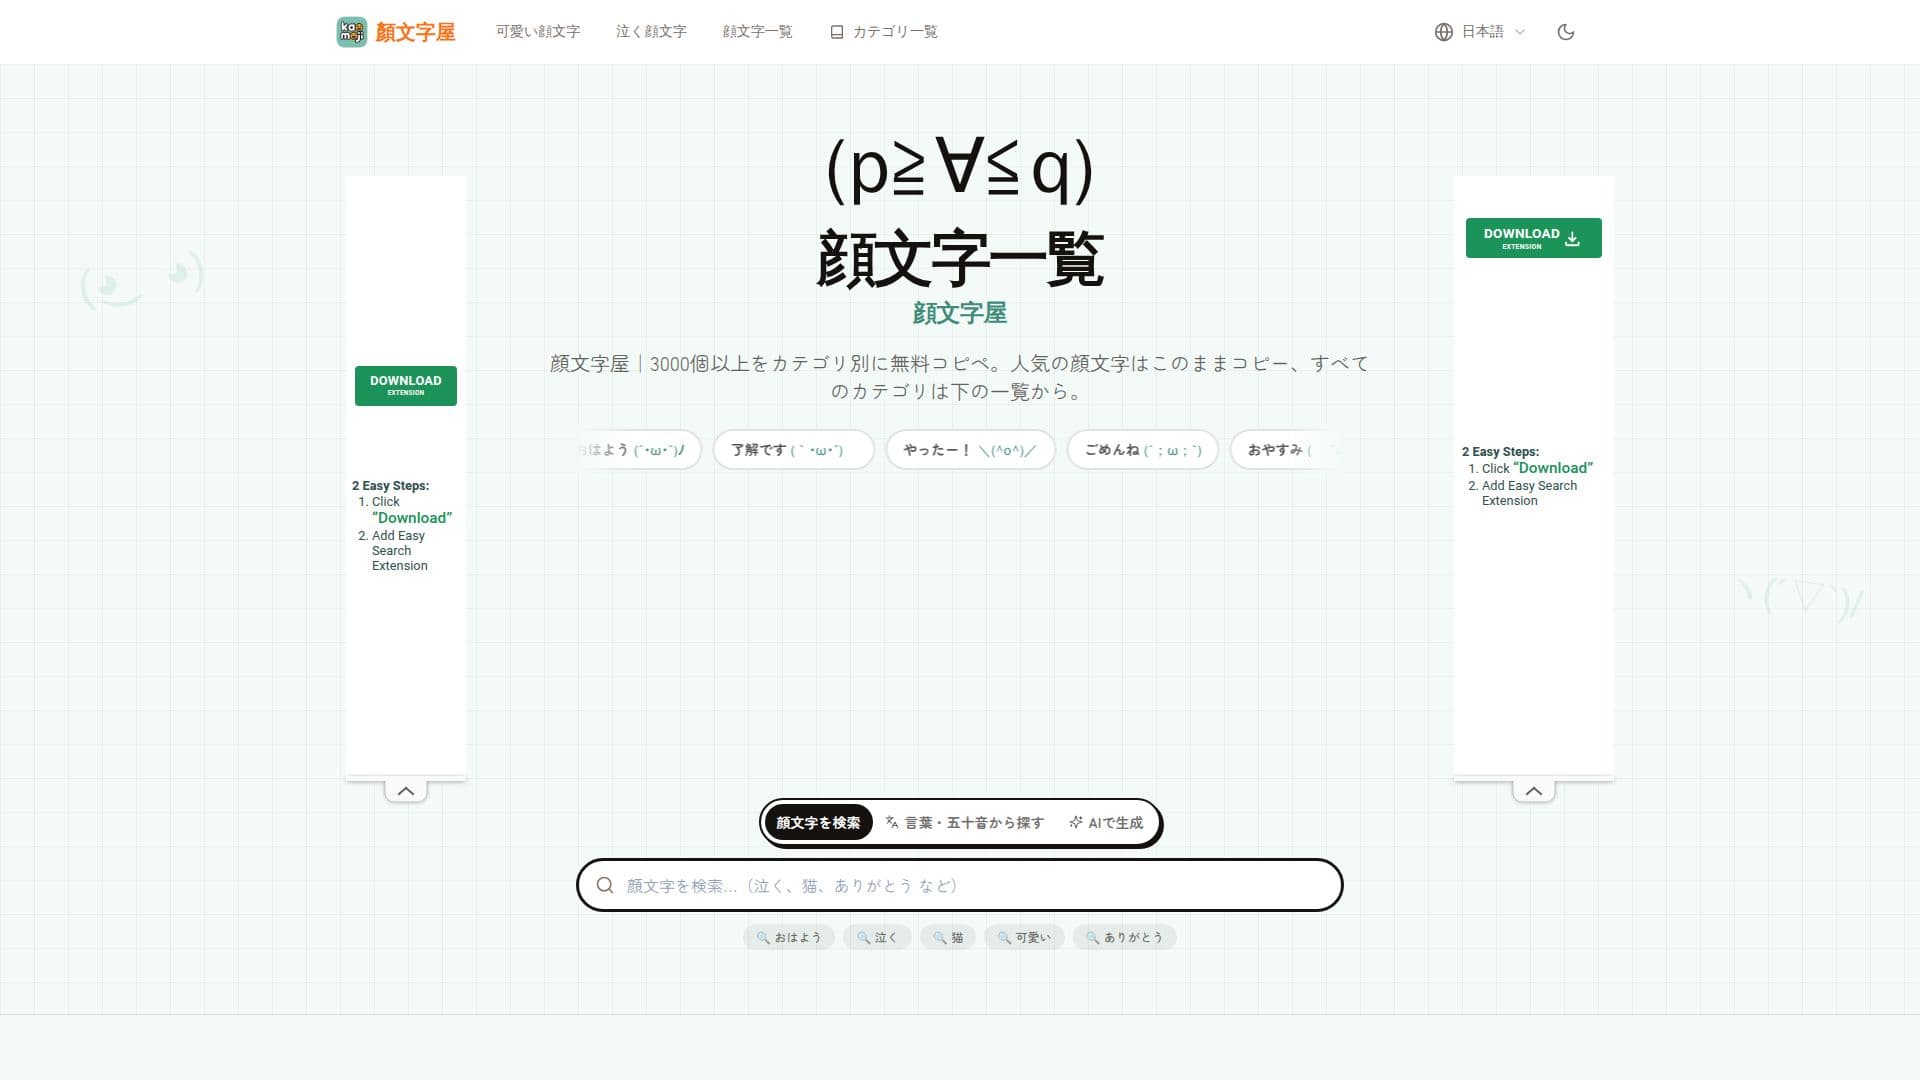Select the 顔文字を検索 tab
Image resolution: width=1920 pixels, height=1080 pixels.
[x=818, y=823]
